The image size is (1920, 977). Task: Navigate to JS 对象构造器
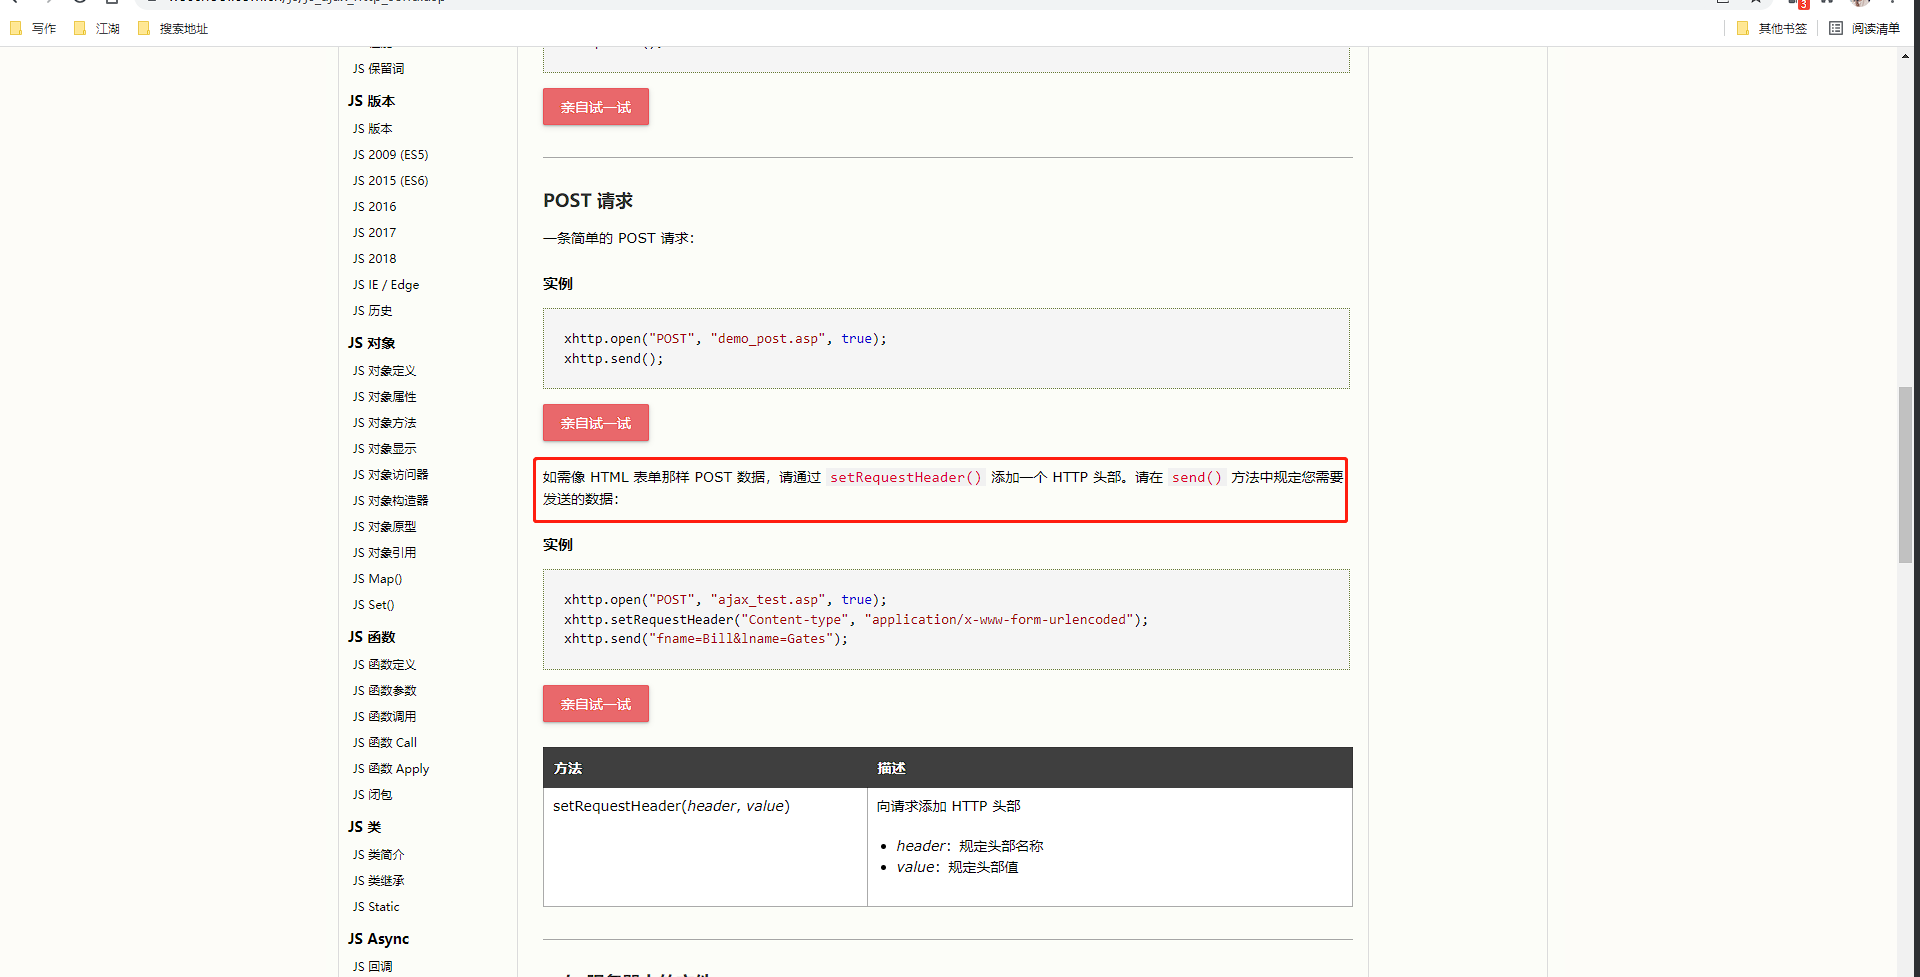tap(390, 501)
